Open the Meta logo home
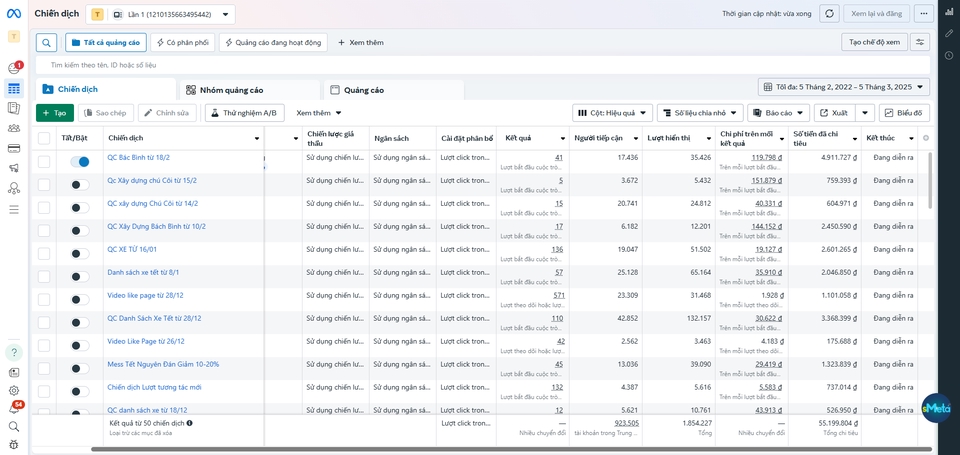 tap(13, 13)
